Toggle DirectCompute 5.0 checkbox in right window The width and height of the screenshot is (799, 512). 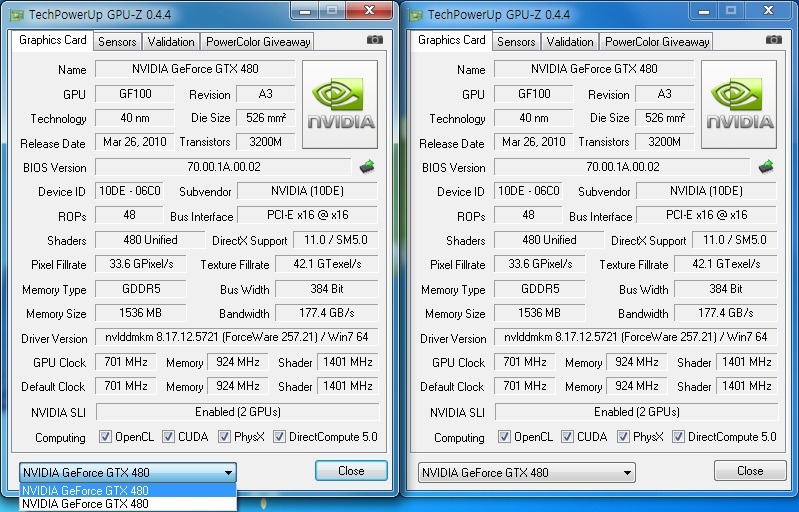pos(678,437)
